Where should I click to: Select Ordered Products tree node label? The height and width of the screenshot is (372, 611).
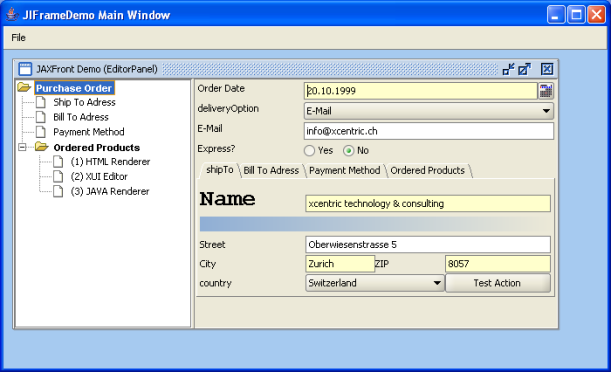97,148
